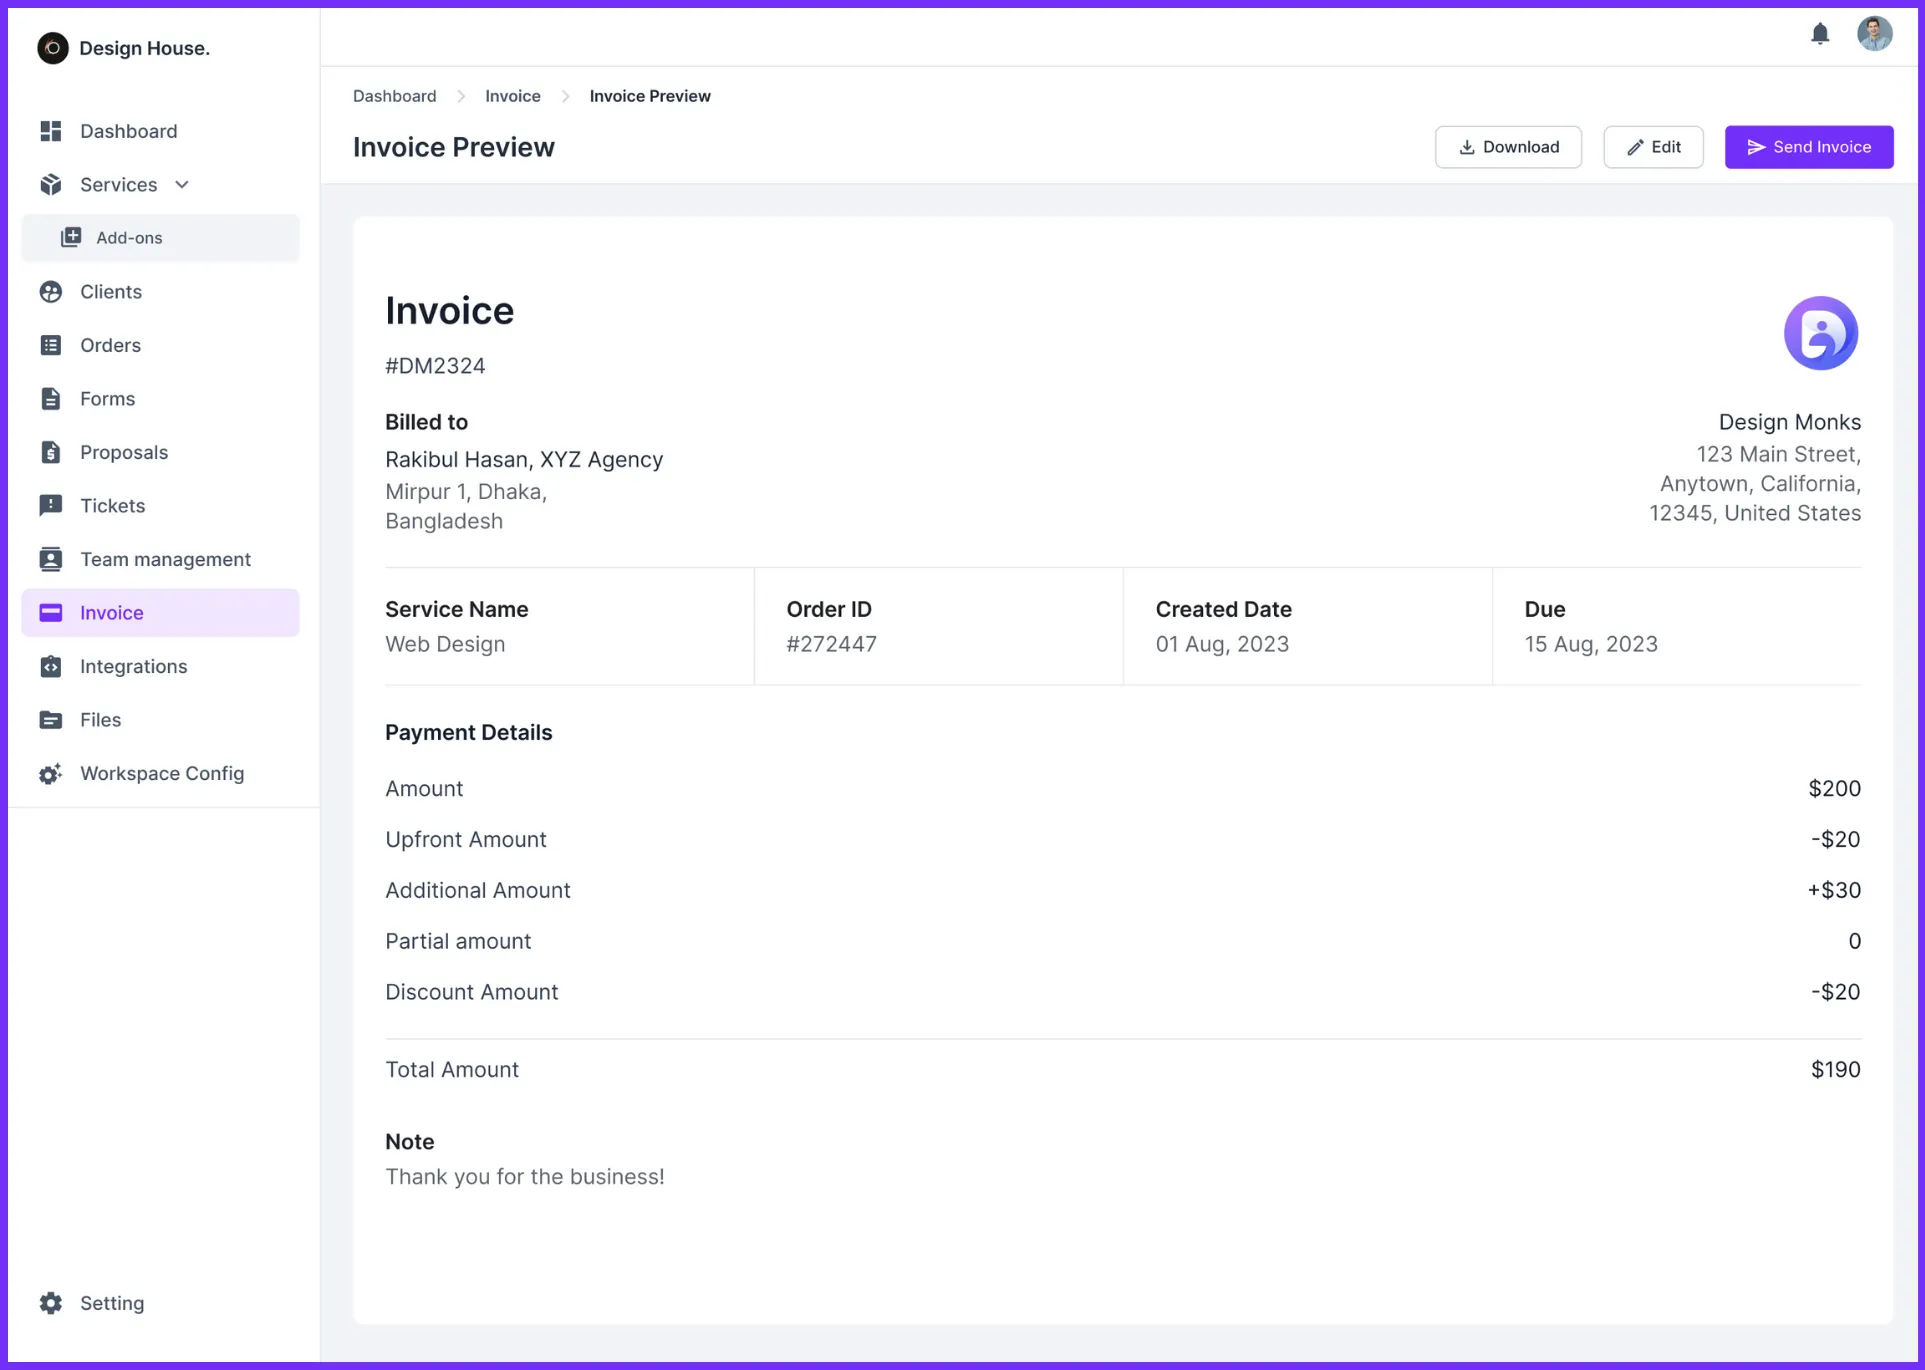
Task: Click the note 'Thank you for the business!'
Action: click(525, 1177)
